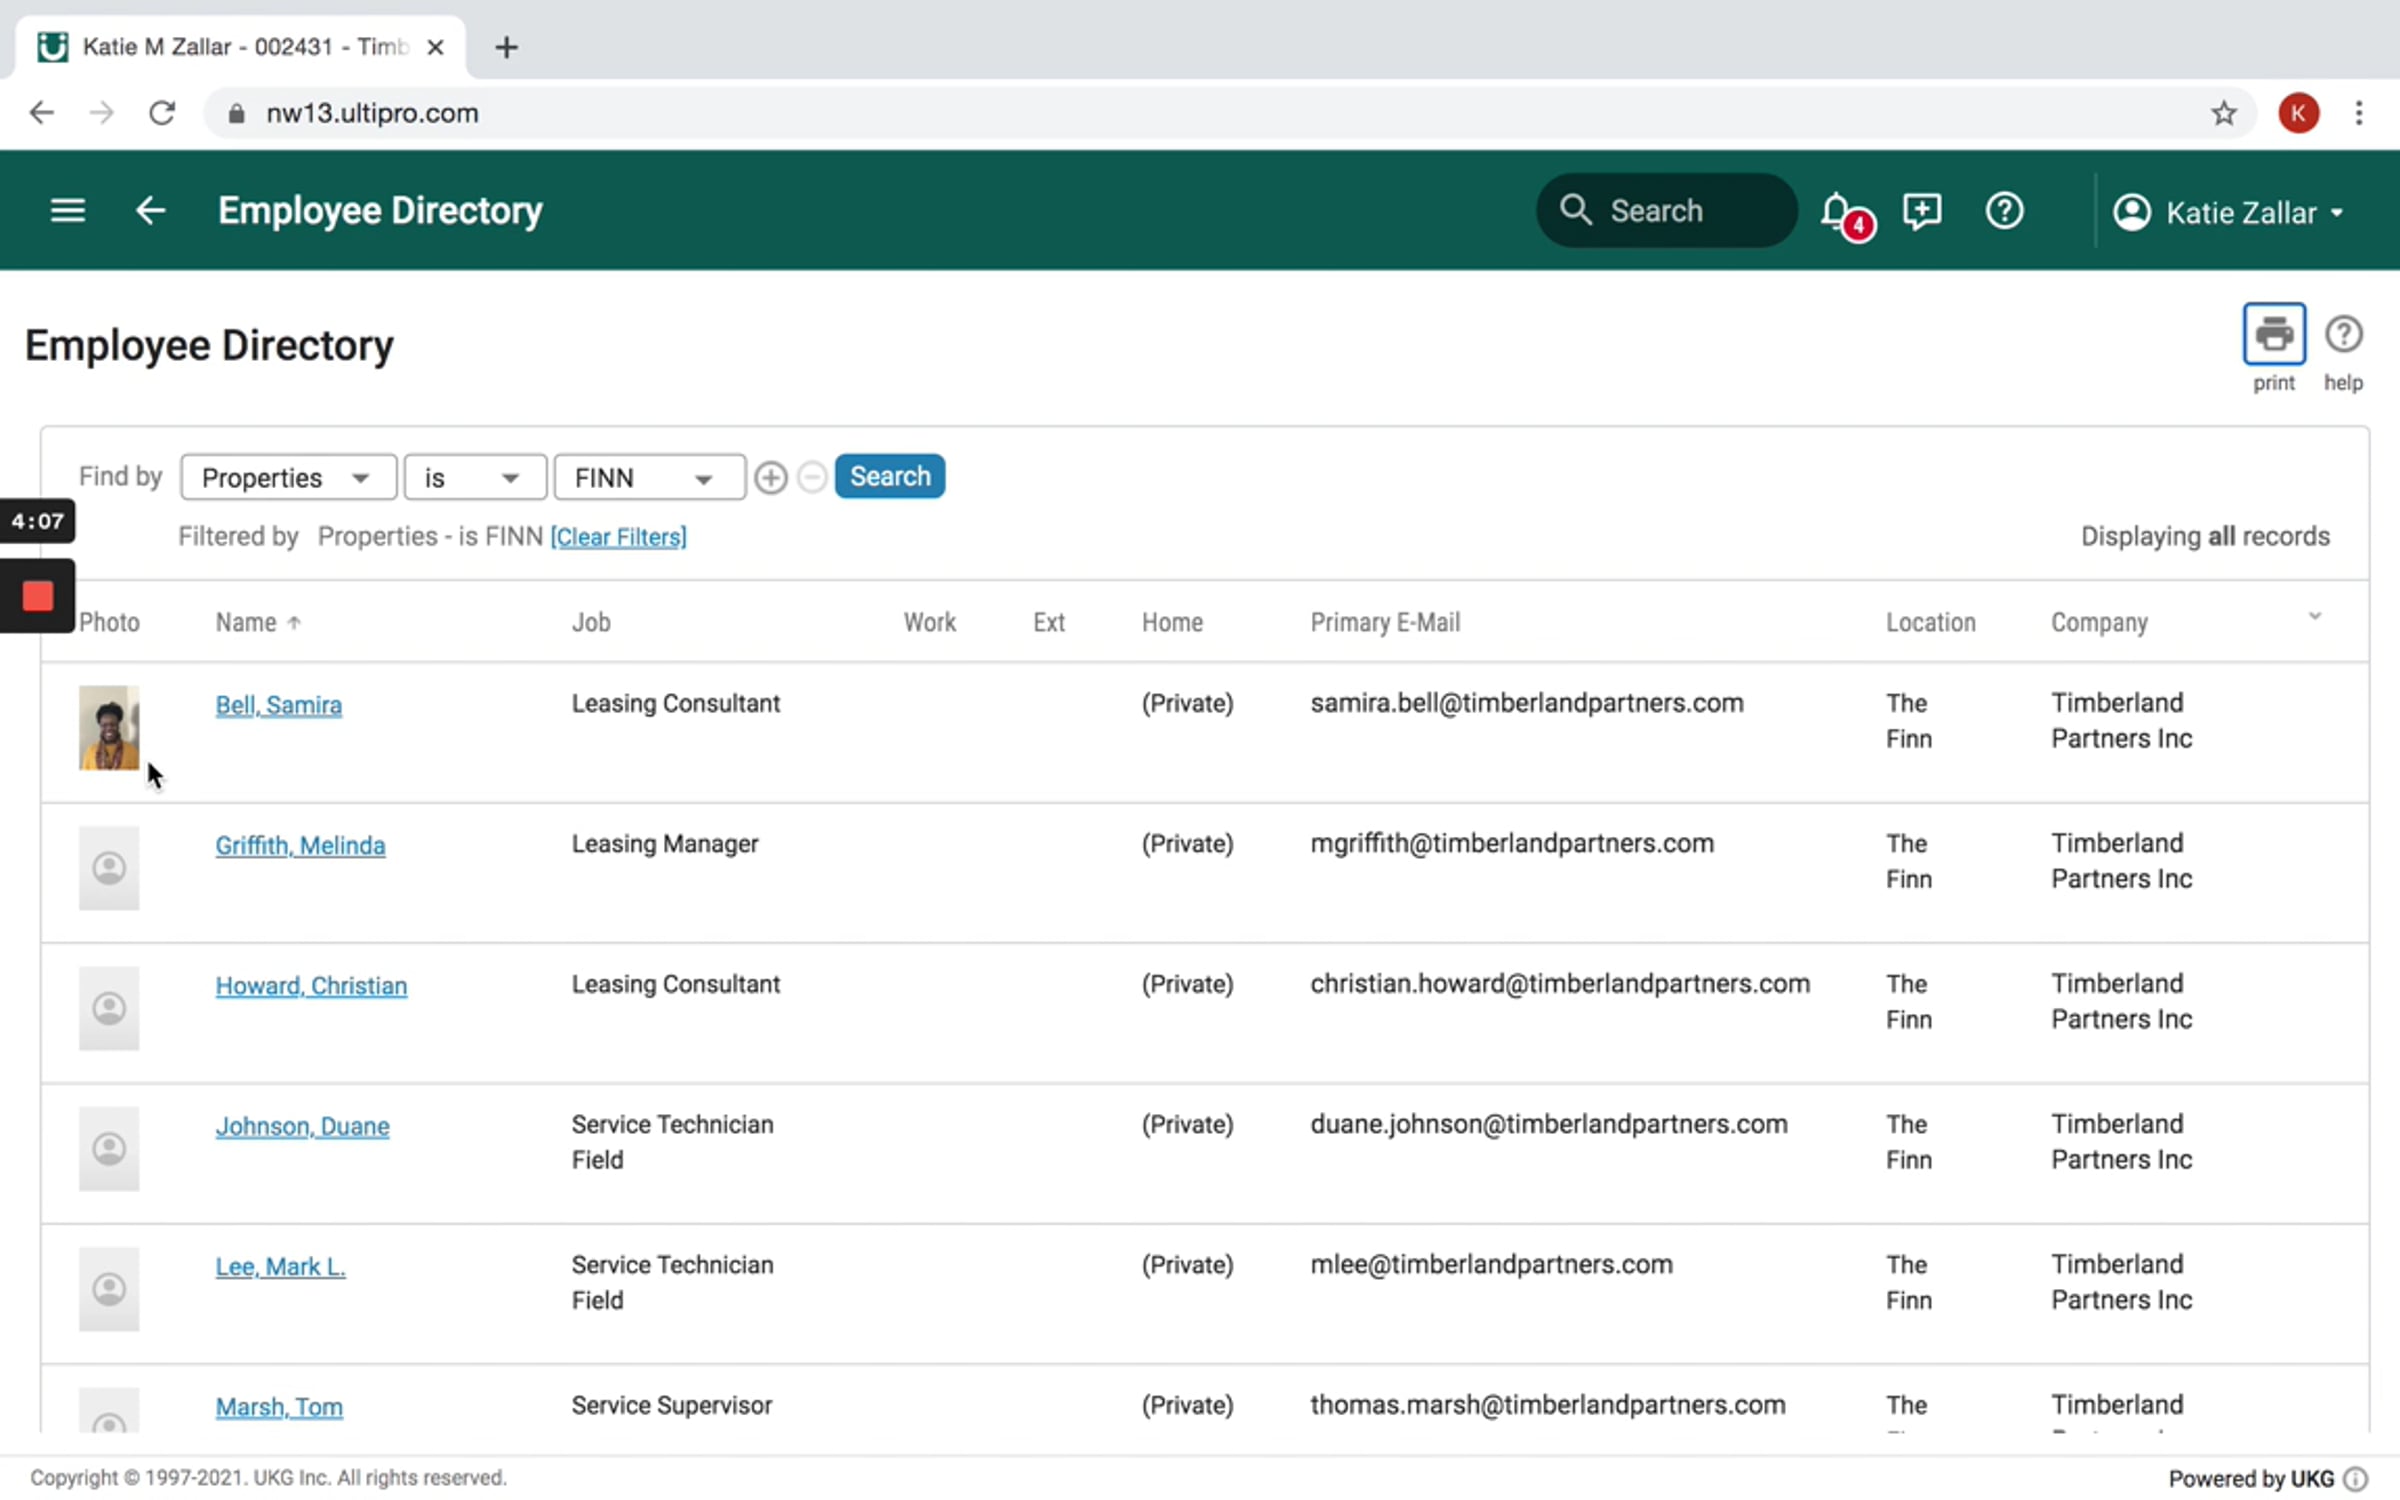Add a filter with the plus icon
The width and height of the screenshot is (2400, 1500).
770,478
